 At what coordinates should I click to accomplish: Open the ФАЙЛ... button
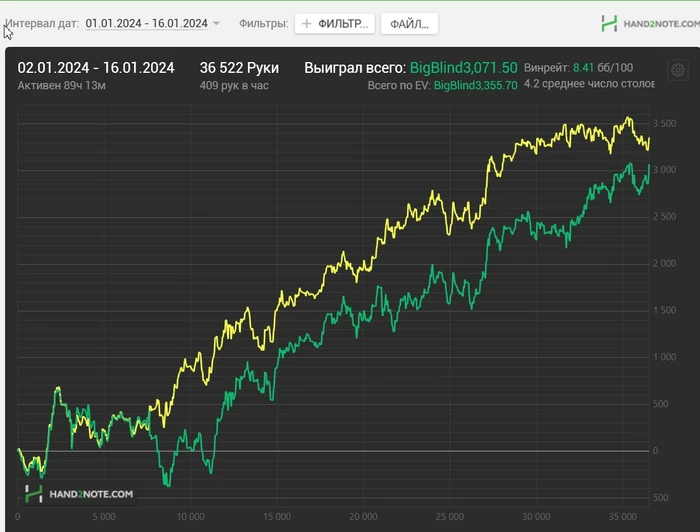(x=409, y=24)
